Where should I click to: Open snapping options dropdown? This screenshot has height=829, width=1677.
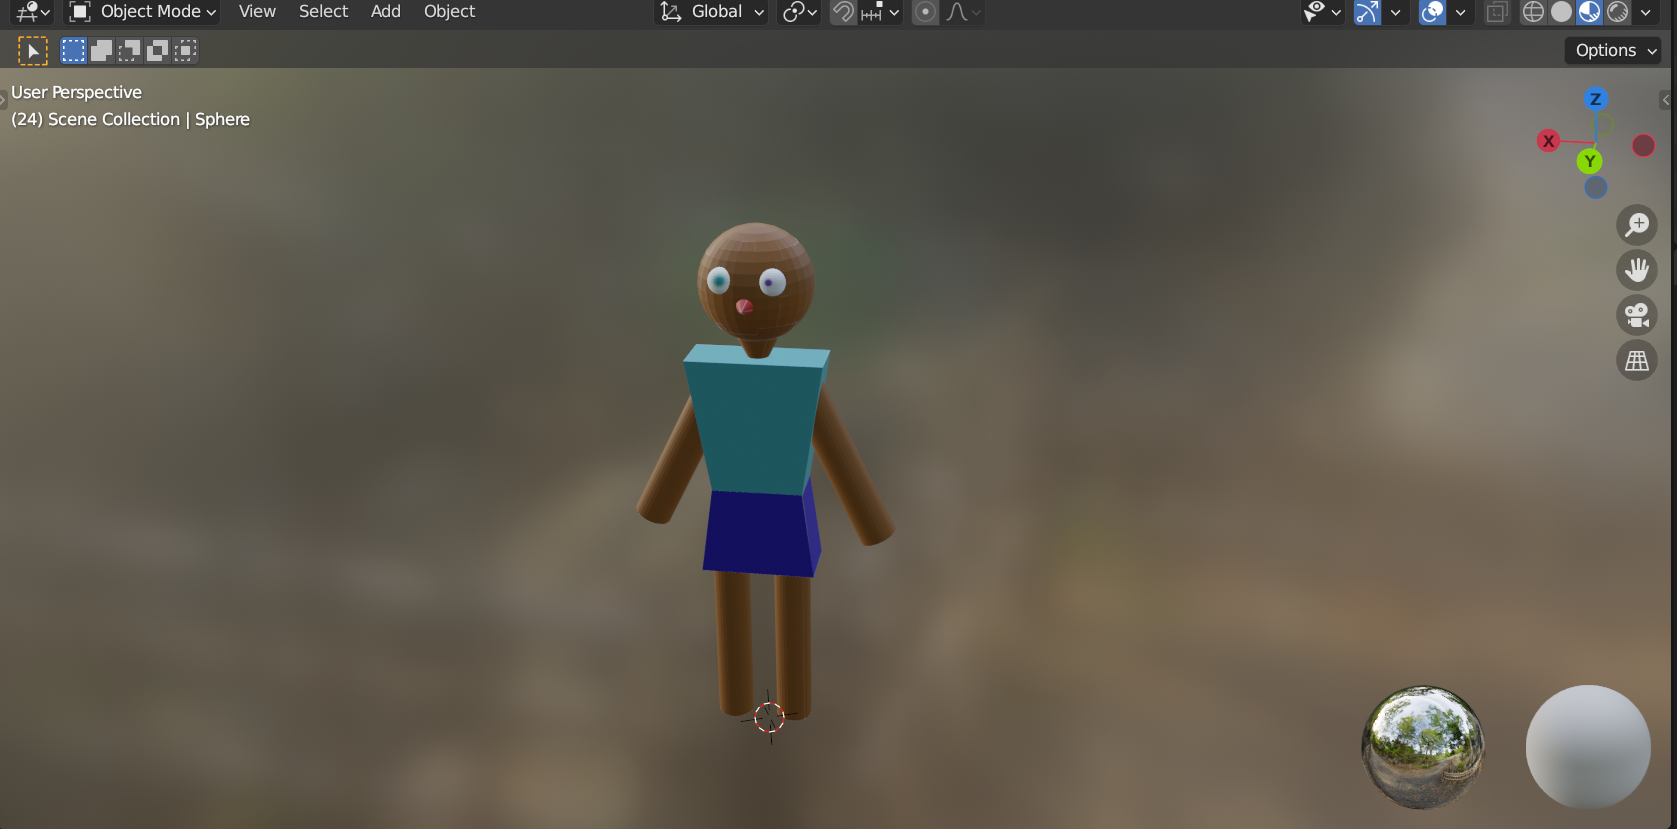(x=881, y=12)
